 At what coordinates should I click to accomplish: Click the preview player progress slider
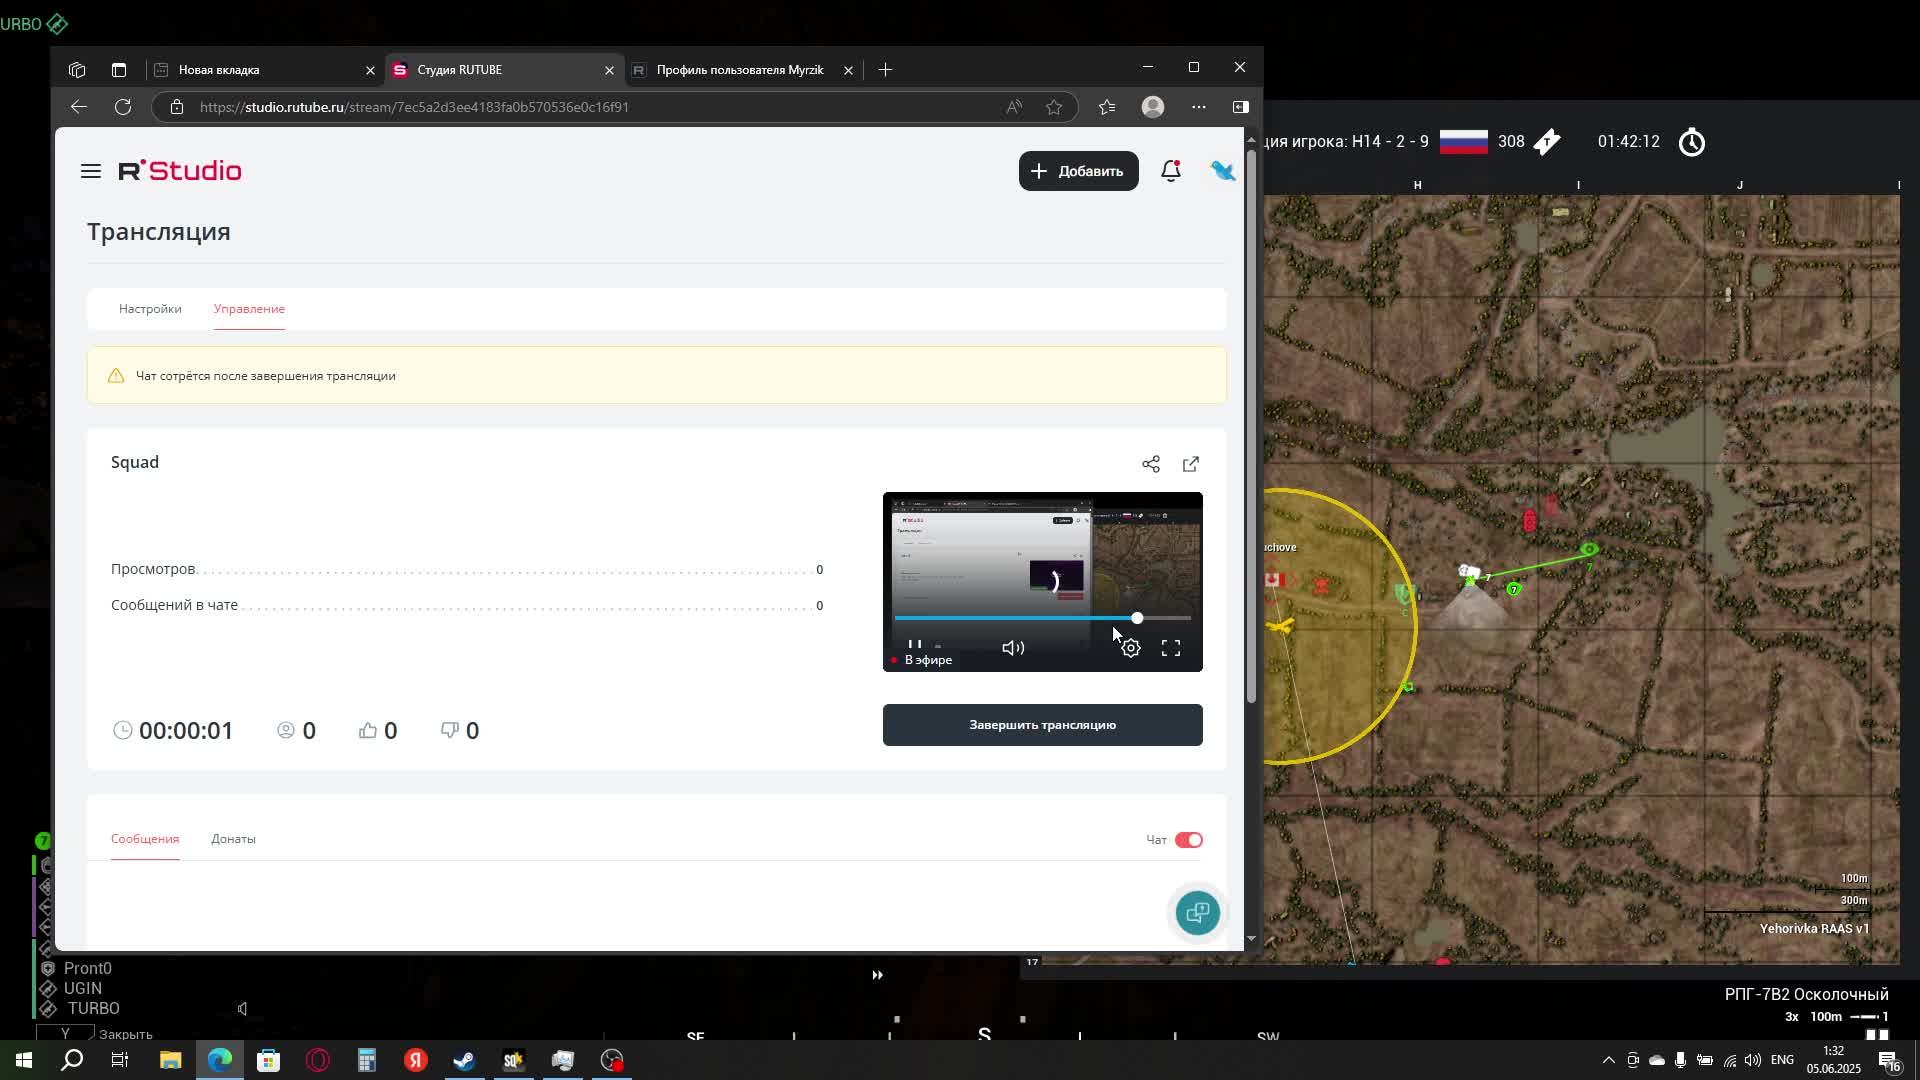(x=1040, y=618)
